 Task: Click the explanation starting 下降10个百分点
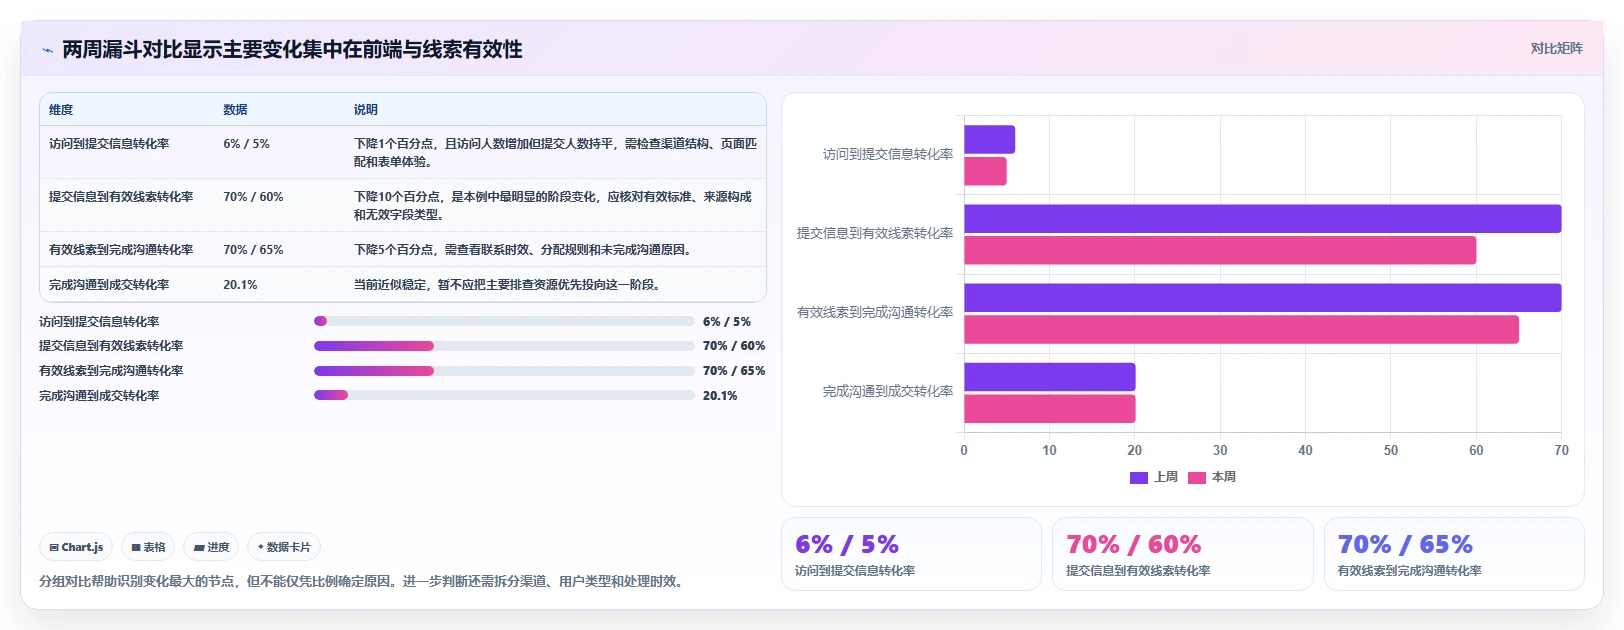pyautogui.click(x=553, y=206)
